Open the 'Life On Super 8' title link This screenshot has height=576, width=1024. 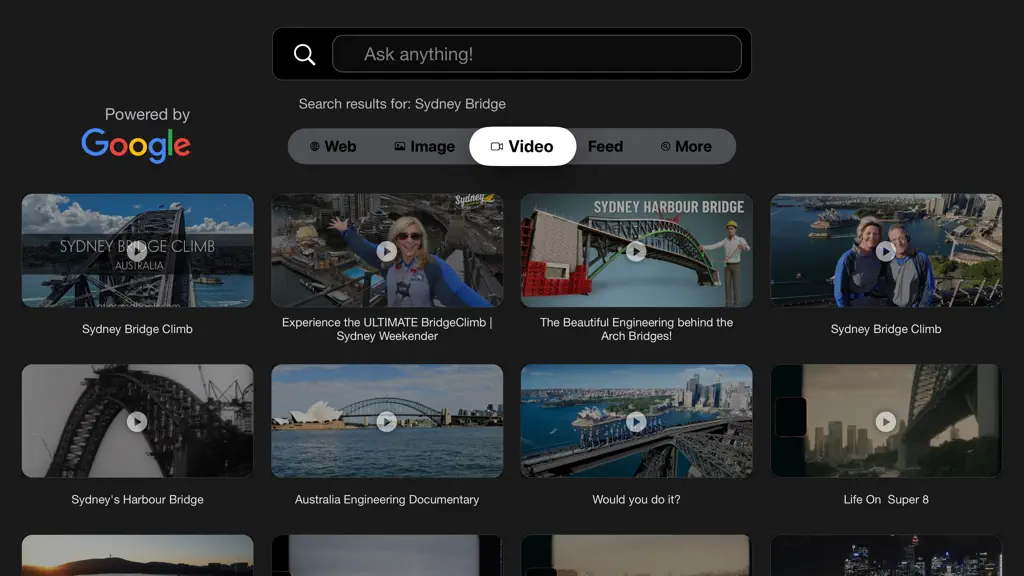coord(886,500)
